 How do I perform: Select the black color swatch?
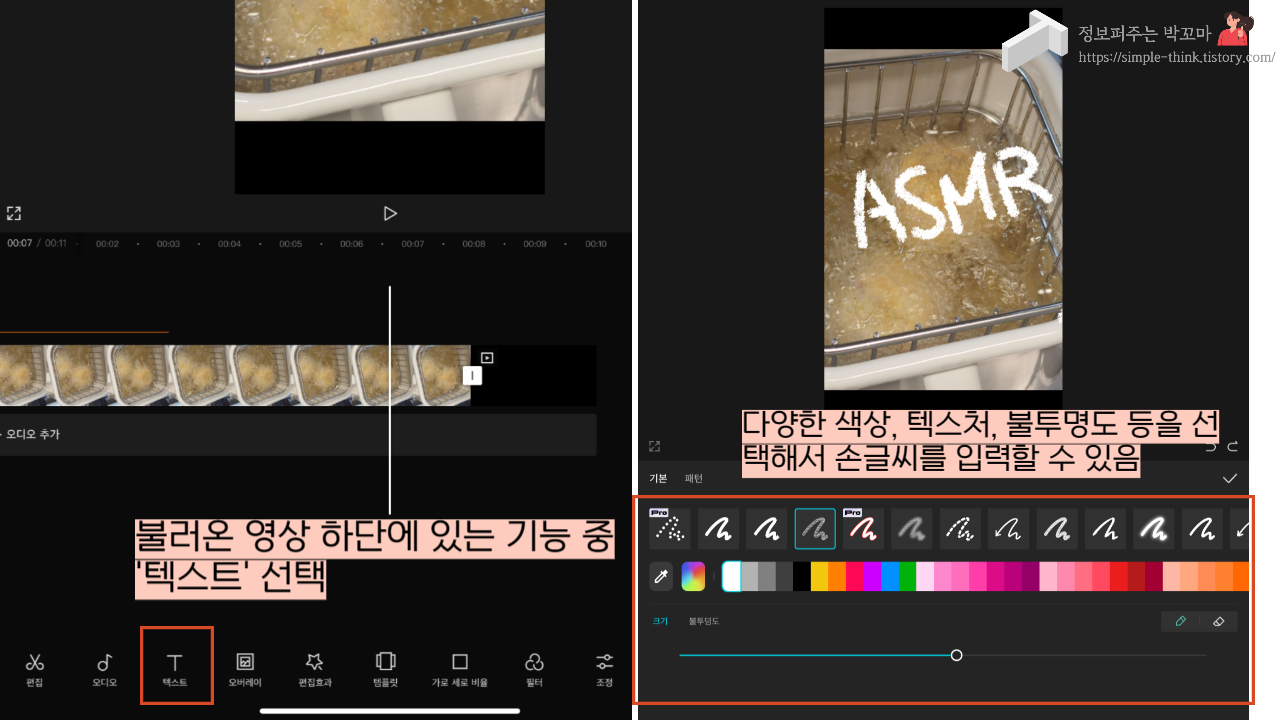(x=802, y=576)
